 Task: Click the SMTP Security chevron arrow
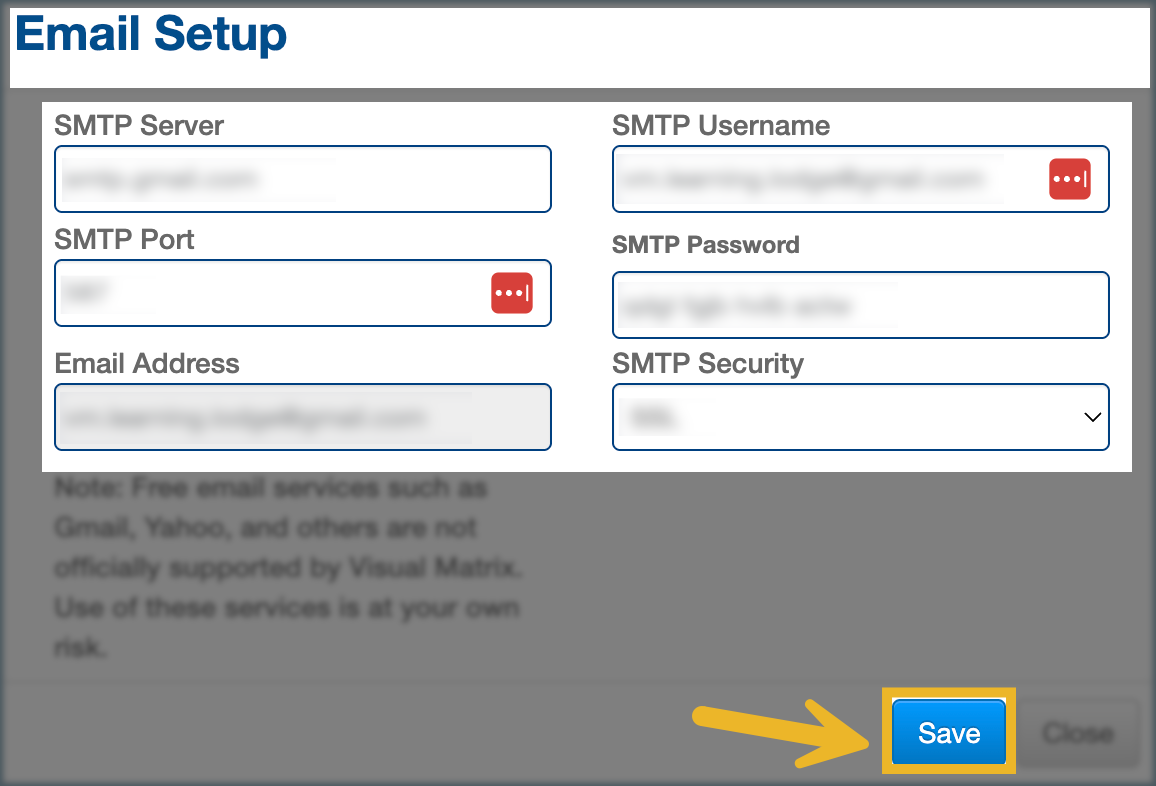tap(1092, 417)
